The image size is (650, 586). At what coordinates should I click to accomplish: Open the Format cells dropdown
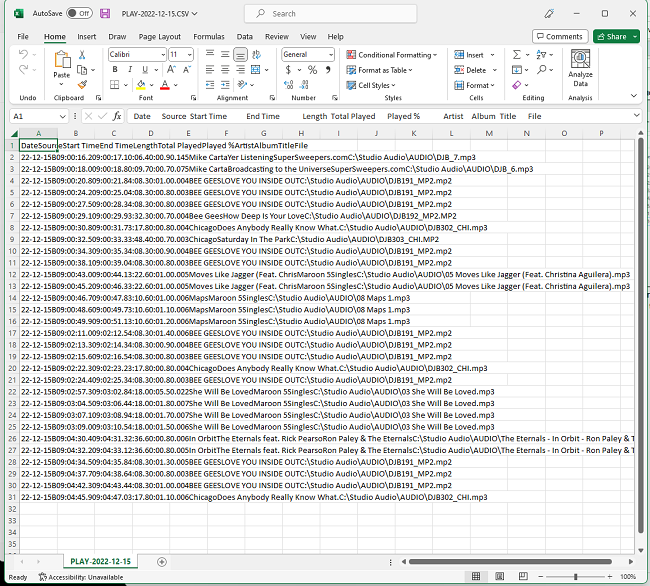pyautogui.click(x=475, y=85)
